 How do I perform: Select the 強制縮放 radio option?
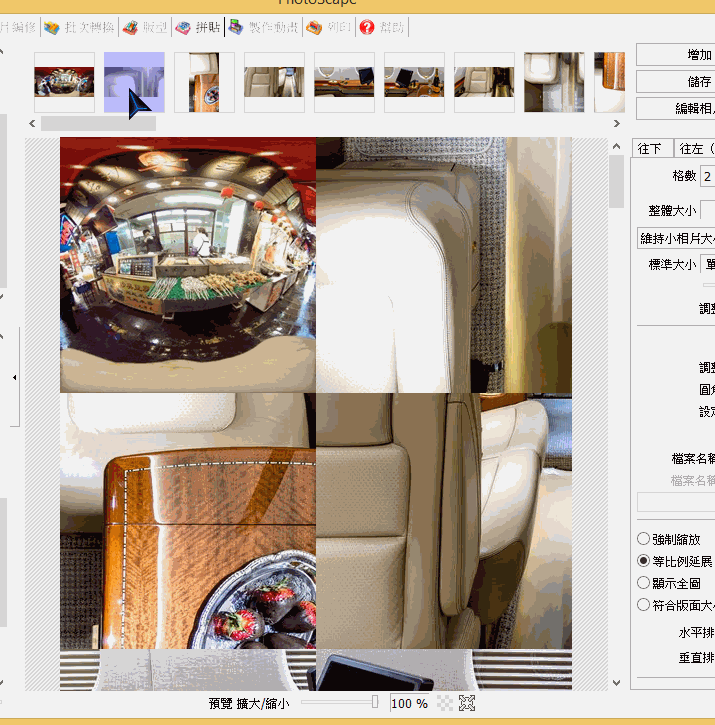click(644, 539)
